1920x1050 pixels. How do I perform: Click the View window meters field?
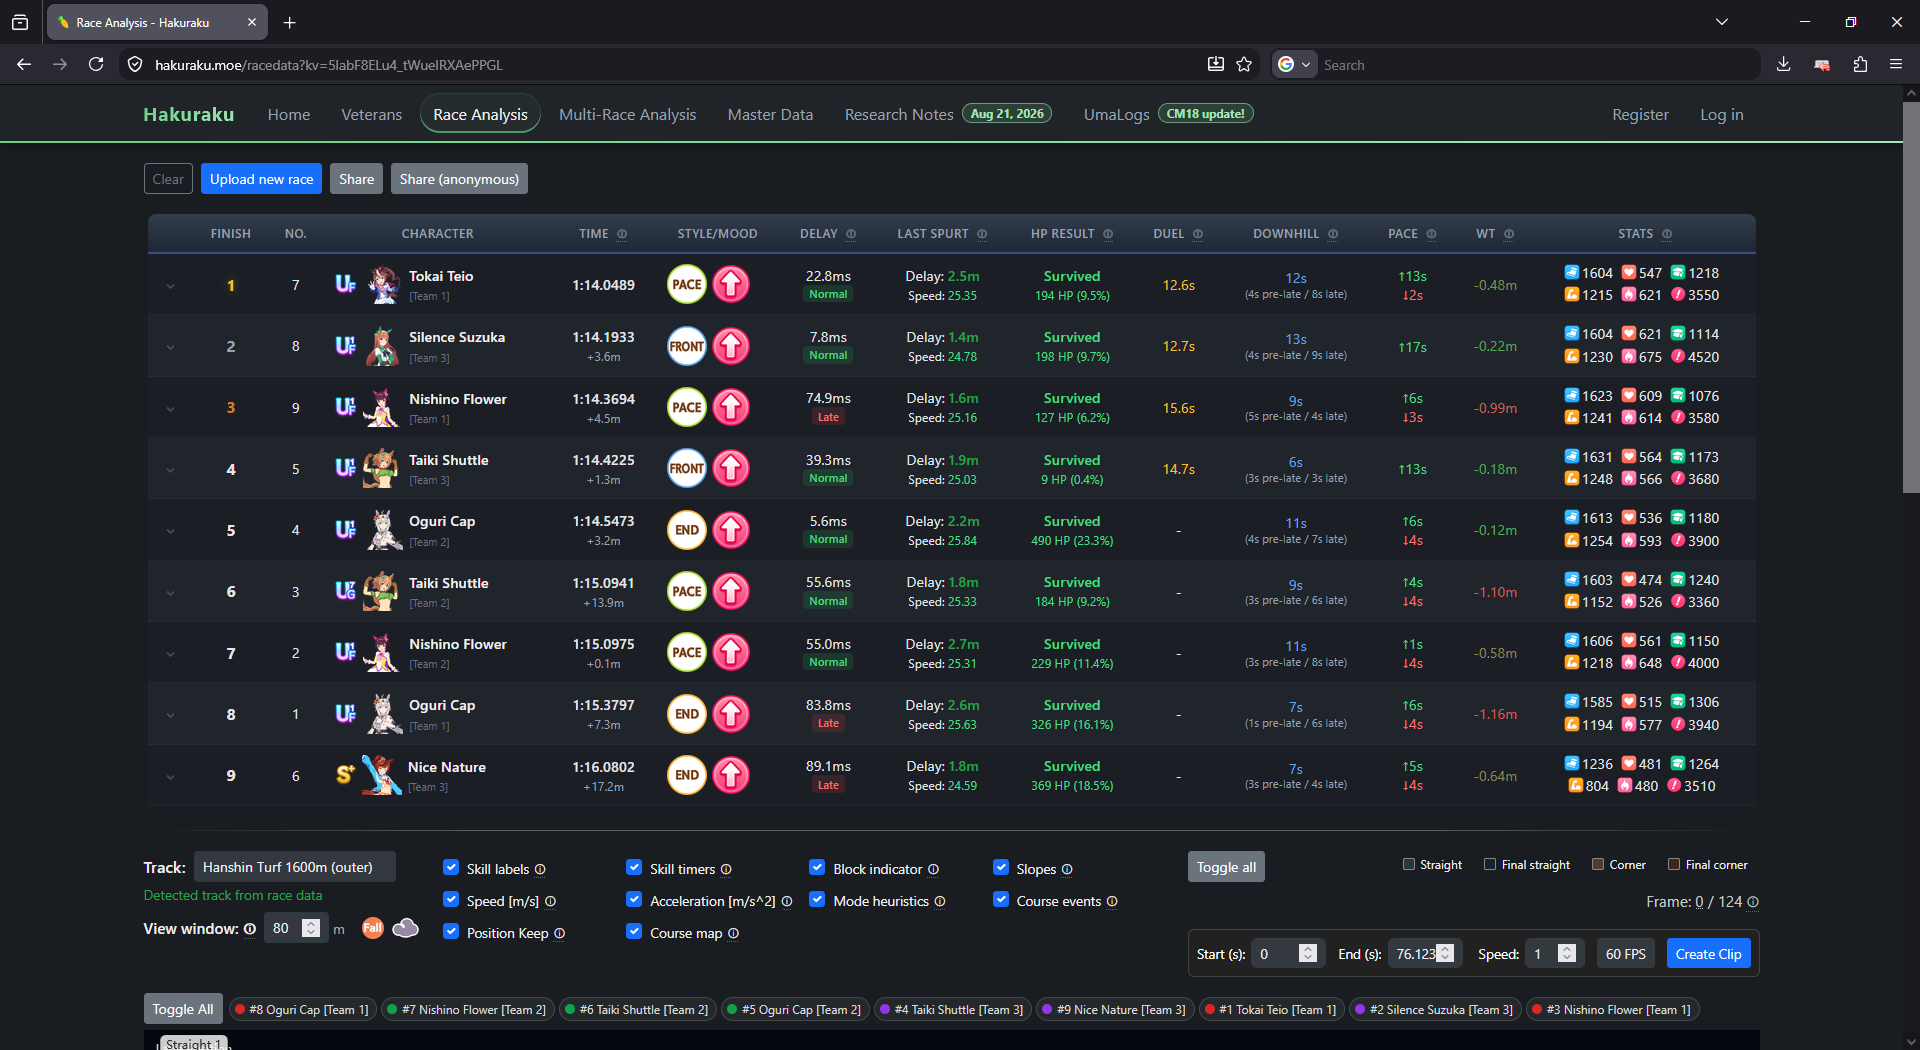click(x=296, y=928)
